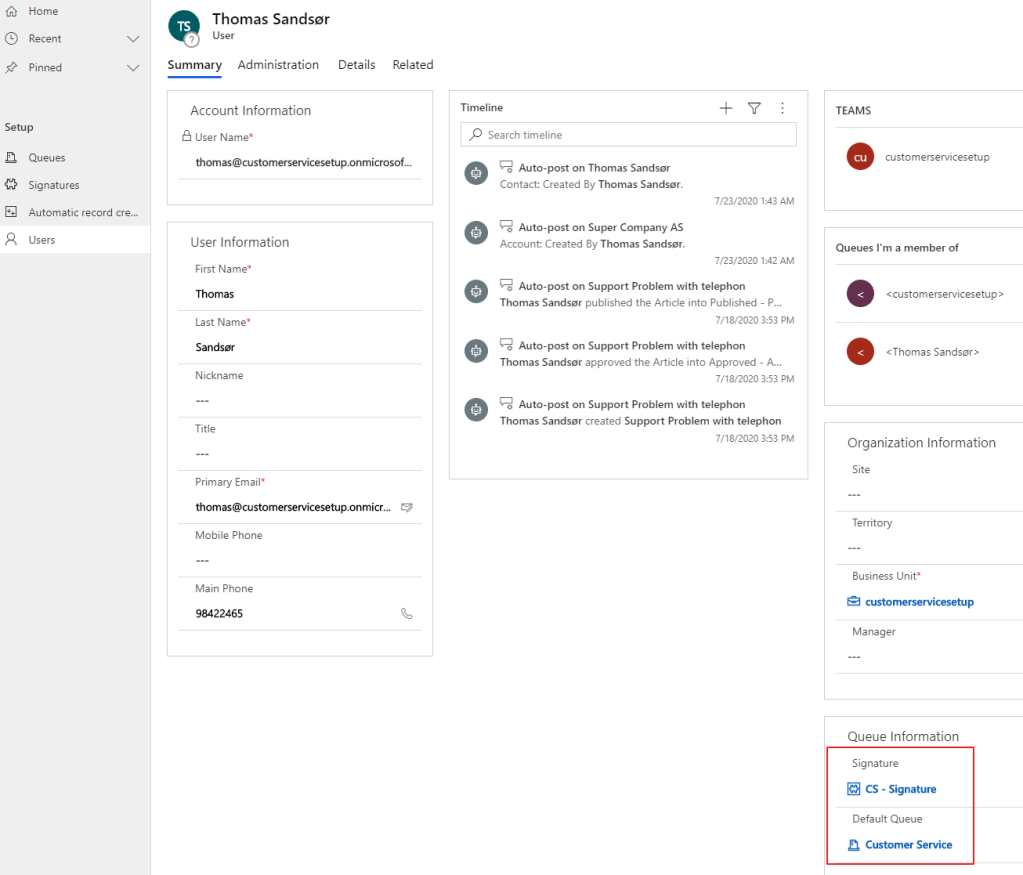The height and width of the screenshot is (875, 1023).
Task: Click the phone icon beside Main Phone
Action: point(407,614)
